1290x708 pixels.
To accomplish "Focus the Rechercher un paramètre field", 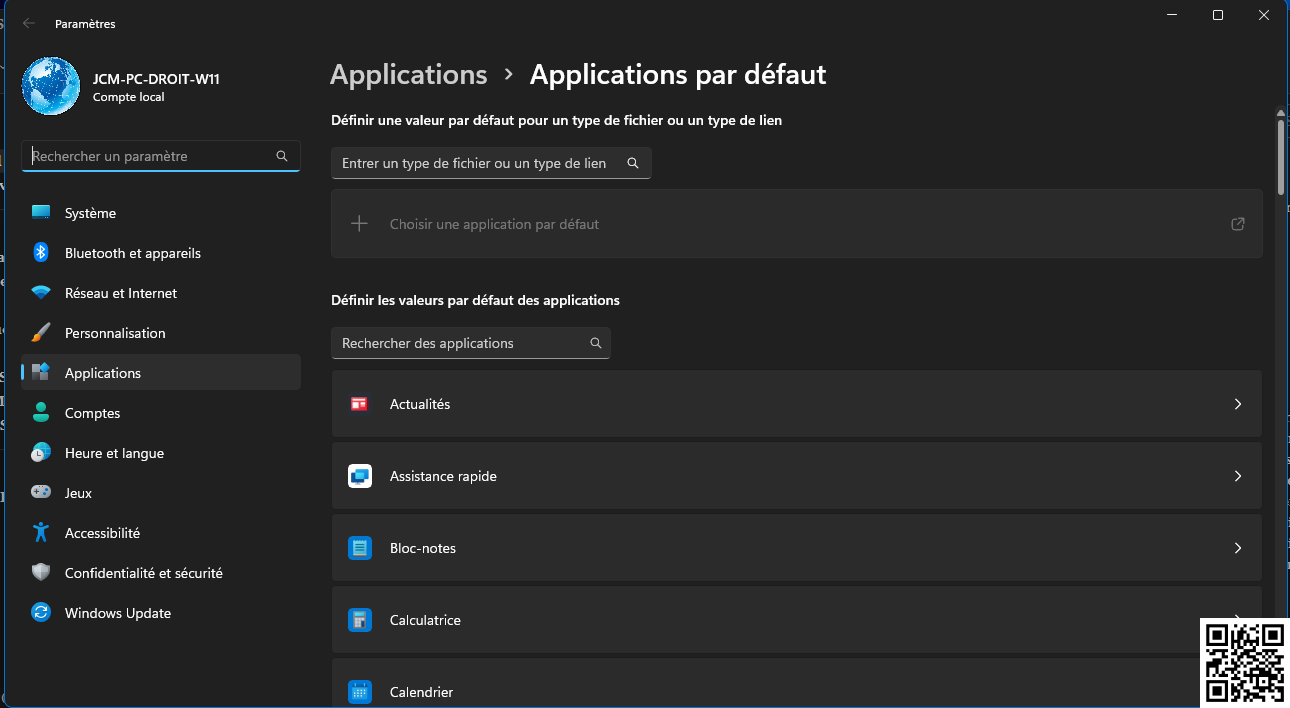I will point(150,156).
